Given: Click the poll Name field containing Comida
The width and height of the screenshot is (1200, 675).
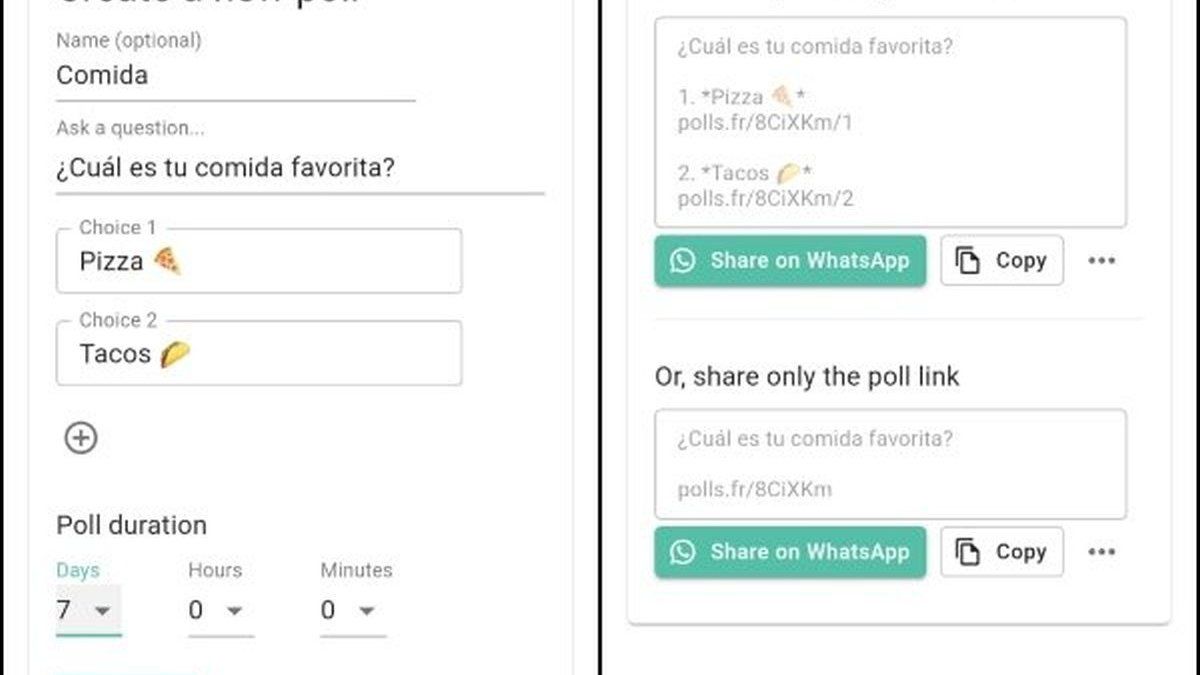Looking at the screenshot, I should [235, 76].
